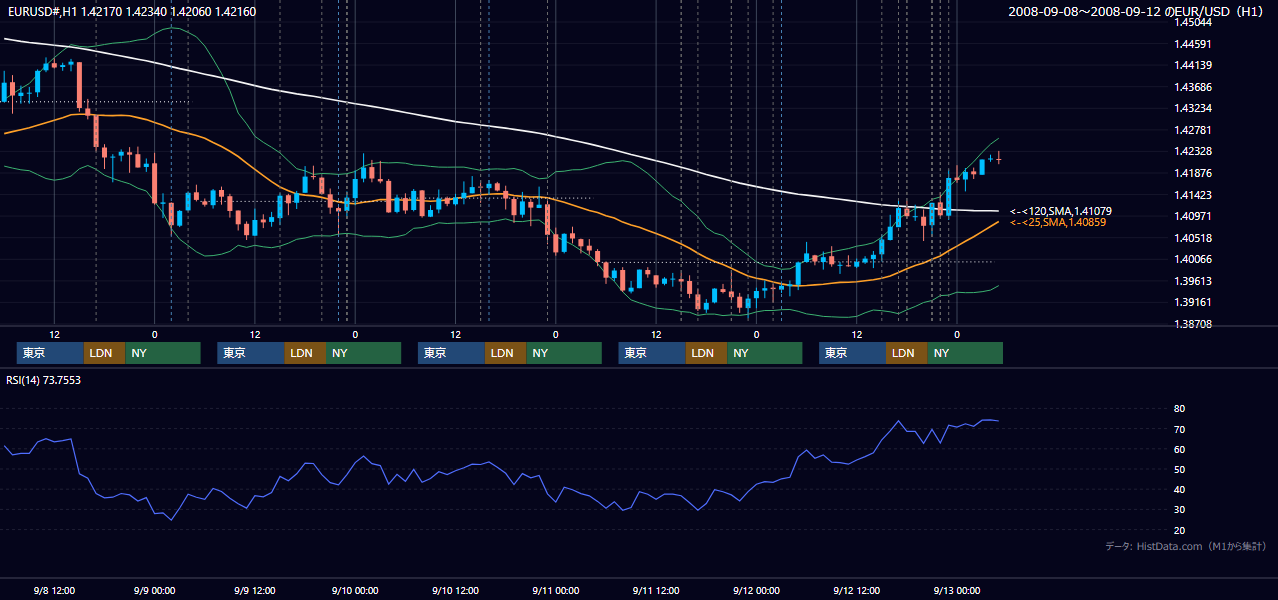Click price axis value 1.40066
The height and width of the screenshot is (600, 1278).
tap(1193, 259)
